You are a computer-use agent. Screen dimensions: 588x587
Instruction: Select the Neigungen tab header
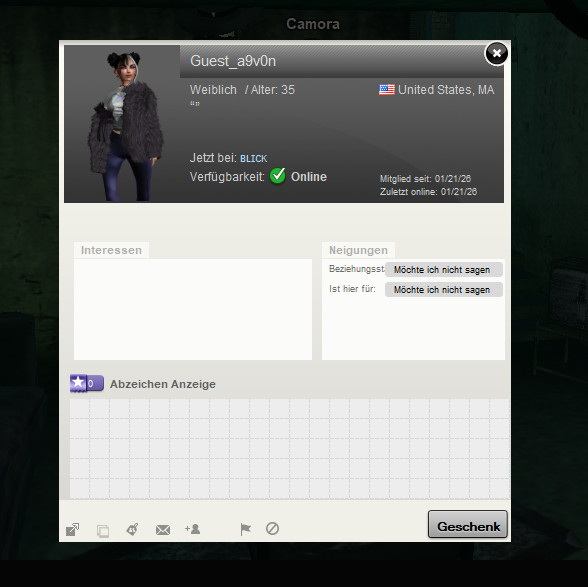point(358,250)
